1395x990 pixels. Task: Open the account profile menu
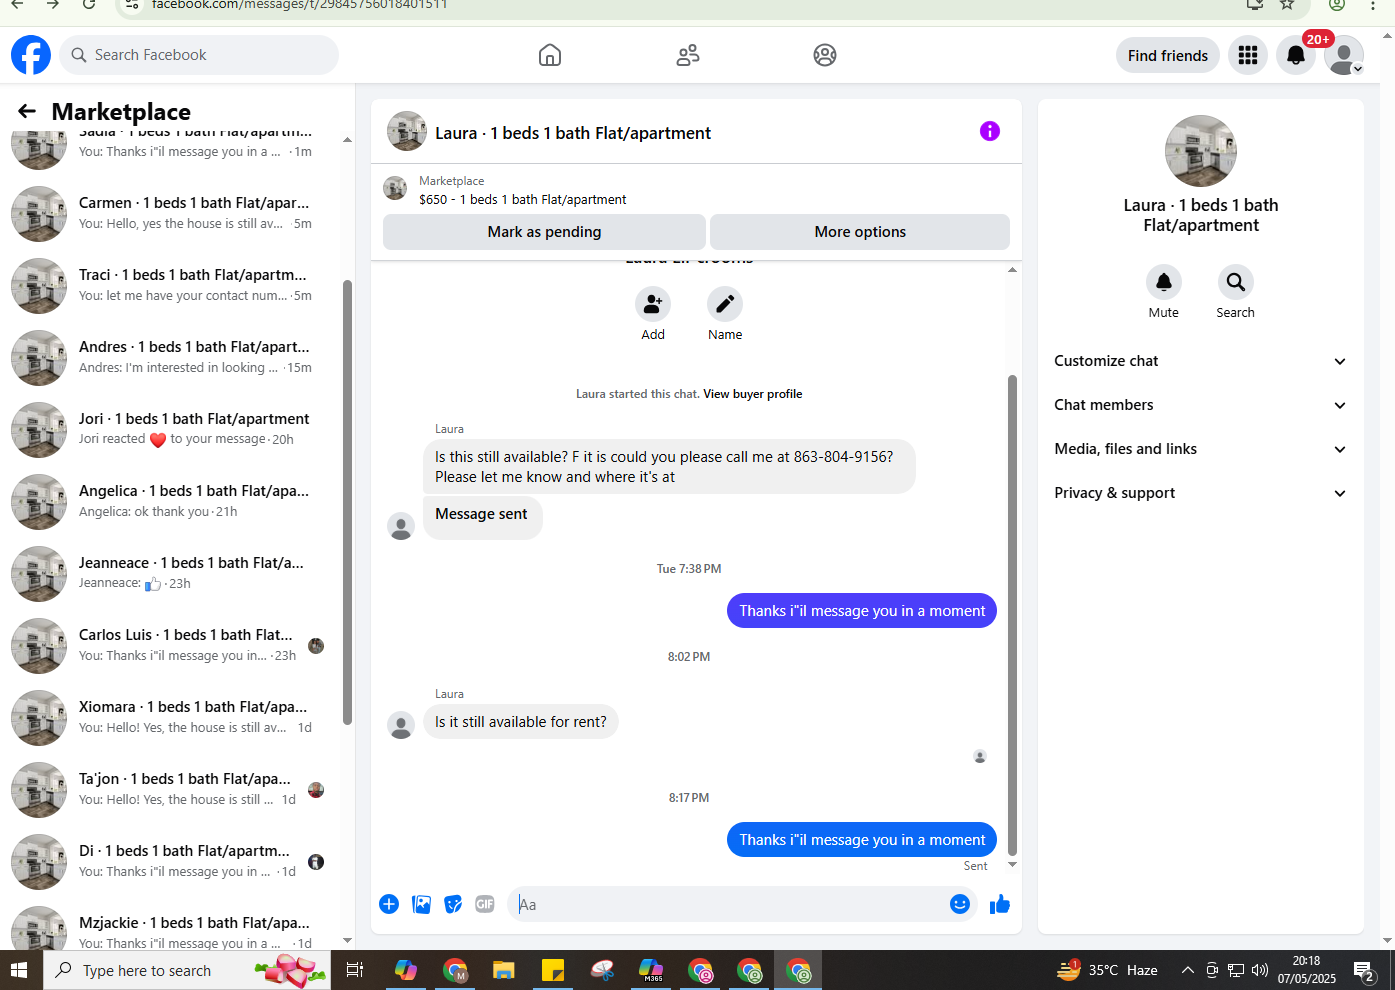pos(1344,55)
